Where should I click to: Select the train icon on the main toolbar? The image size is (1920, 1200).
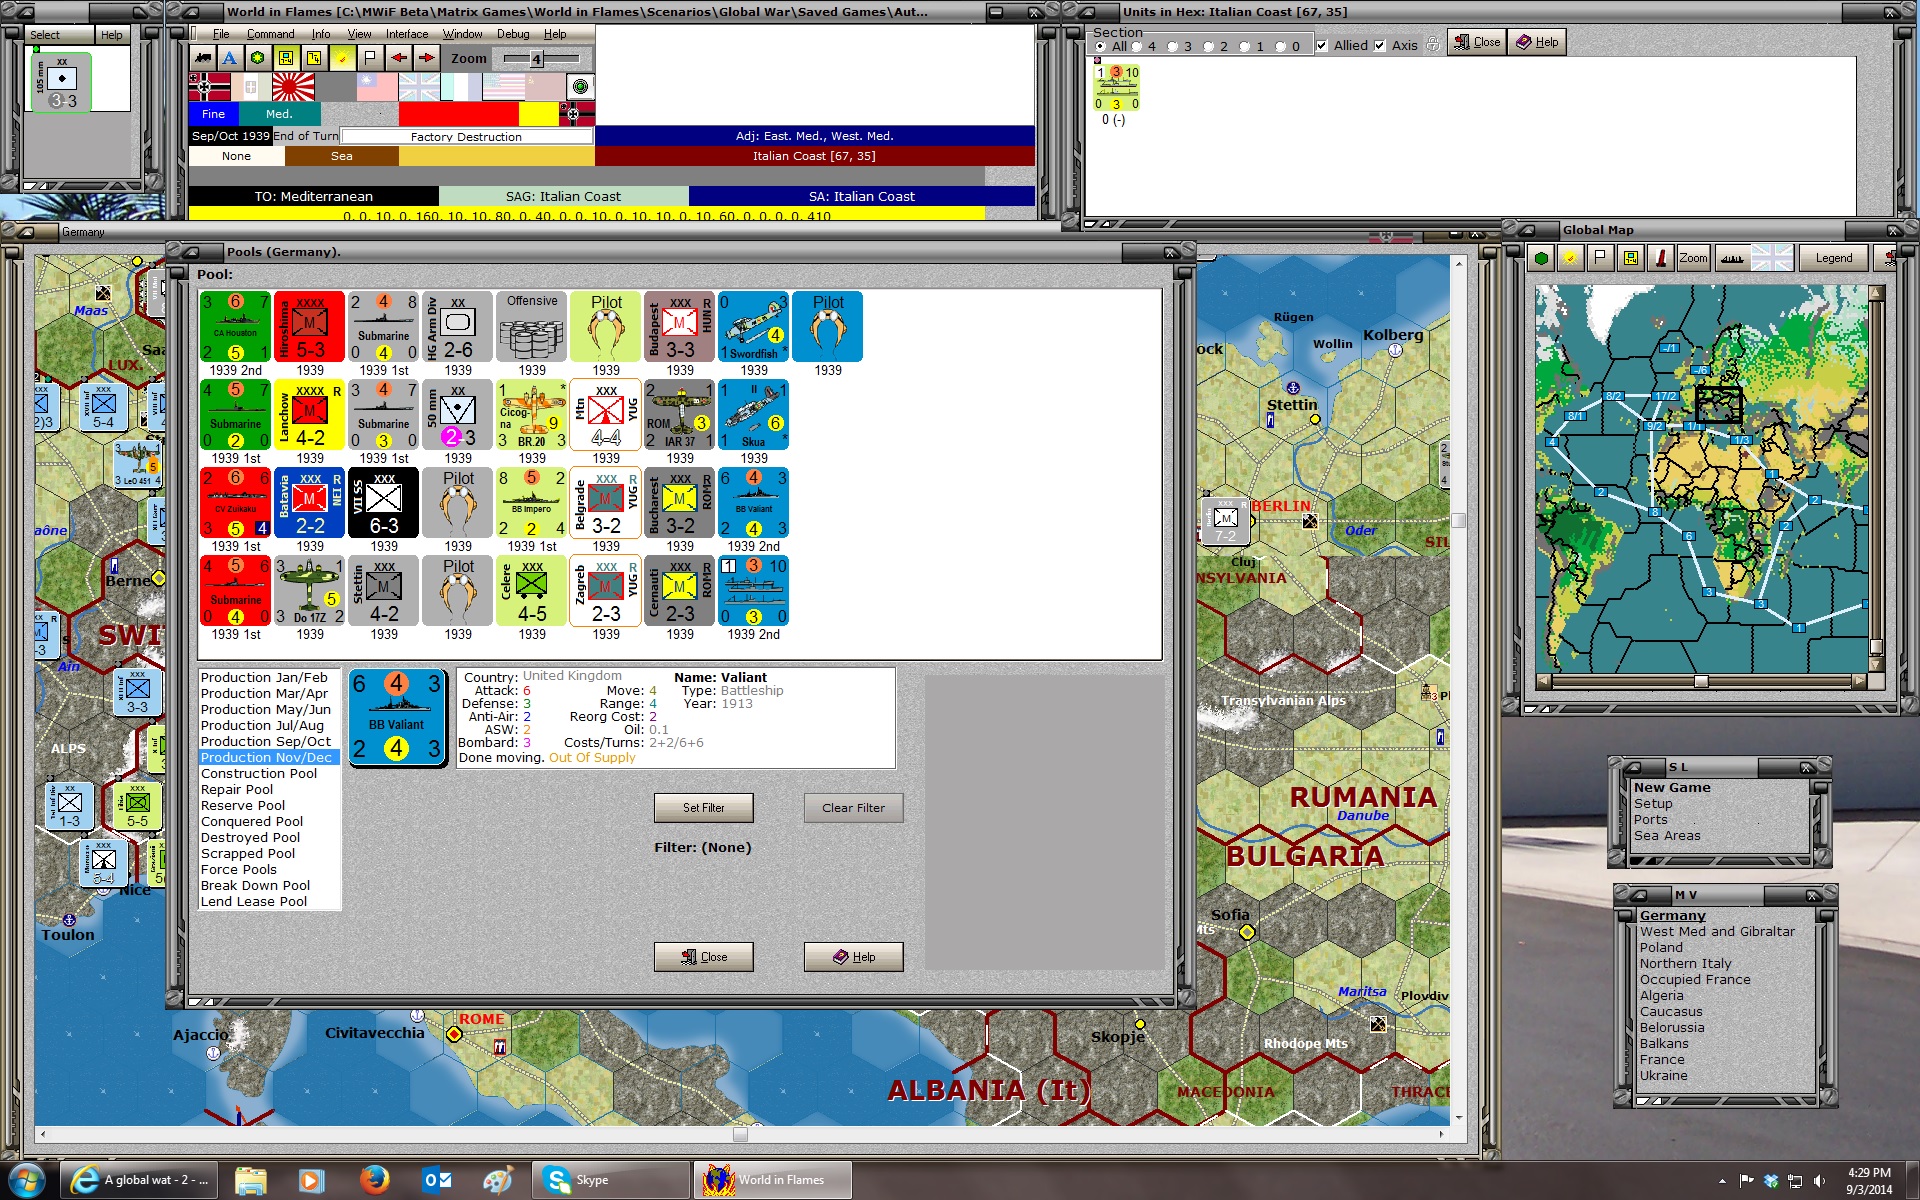[205, 58]
